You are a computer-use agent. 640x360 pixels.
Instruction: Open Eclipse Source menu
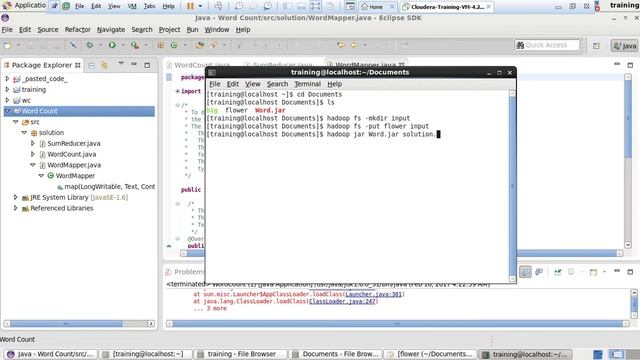click(x=48, y=30)
